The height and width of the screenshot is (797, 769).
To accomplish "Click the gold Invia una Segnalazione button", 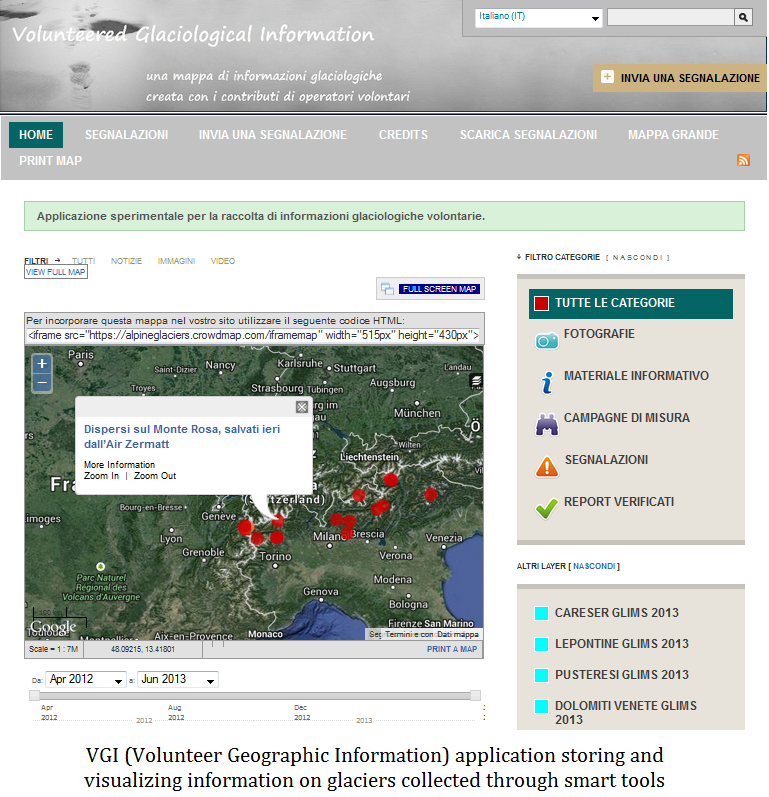I will (680, 78).
